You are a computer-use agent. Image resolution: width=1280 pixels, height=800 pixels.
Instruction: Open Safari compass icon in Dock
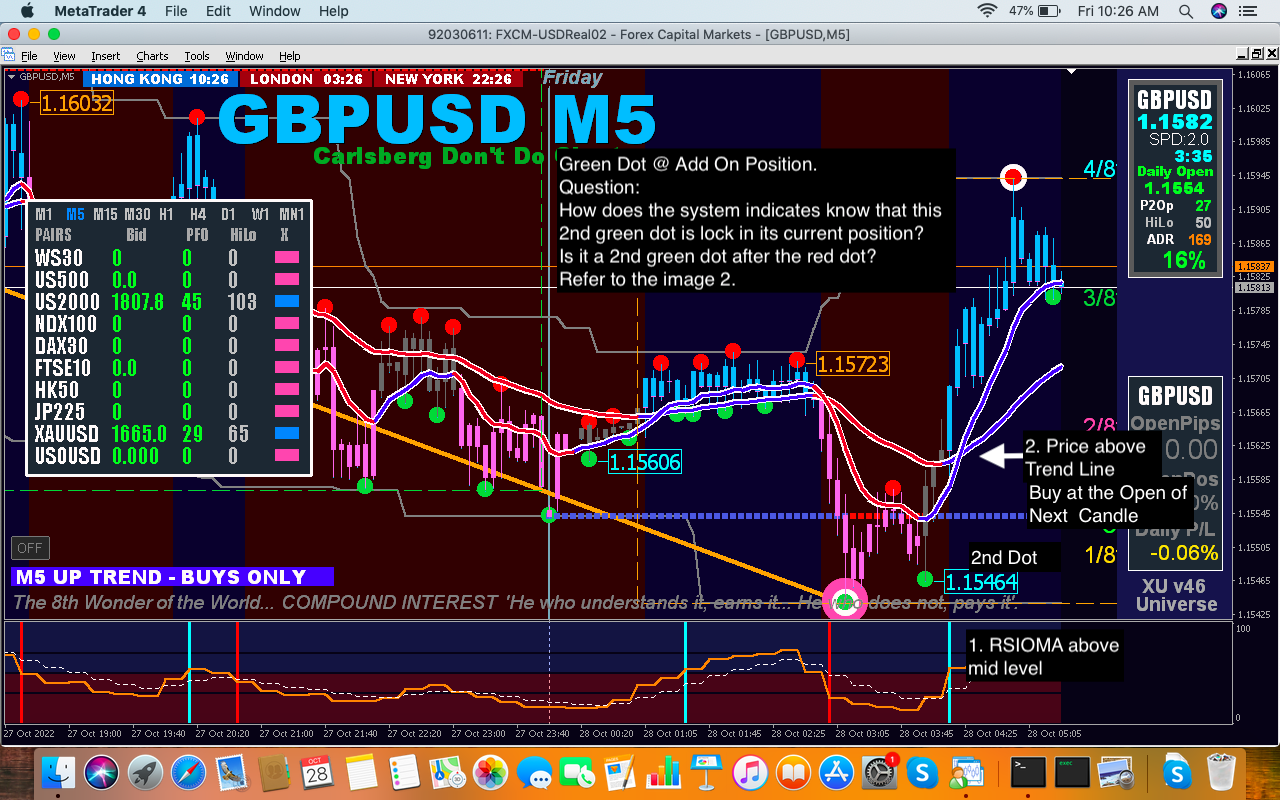tap(188, 772)
